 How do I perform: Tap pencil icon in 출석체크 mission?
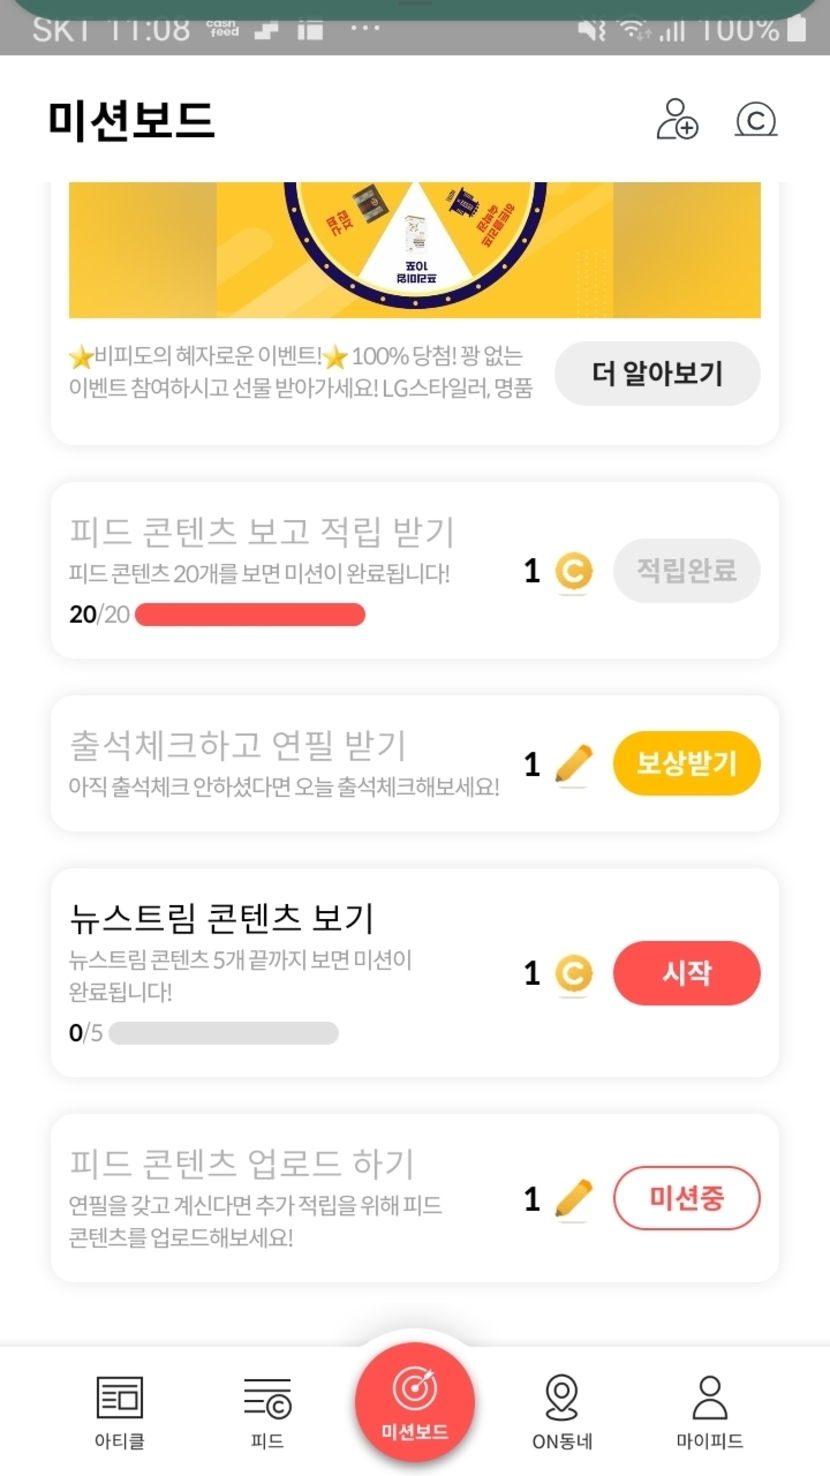573,765
